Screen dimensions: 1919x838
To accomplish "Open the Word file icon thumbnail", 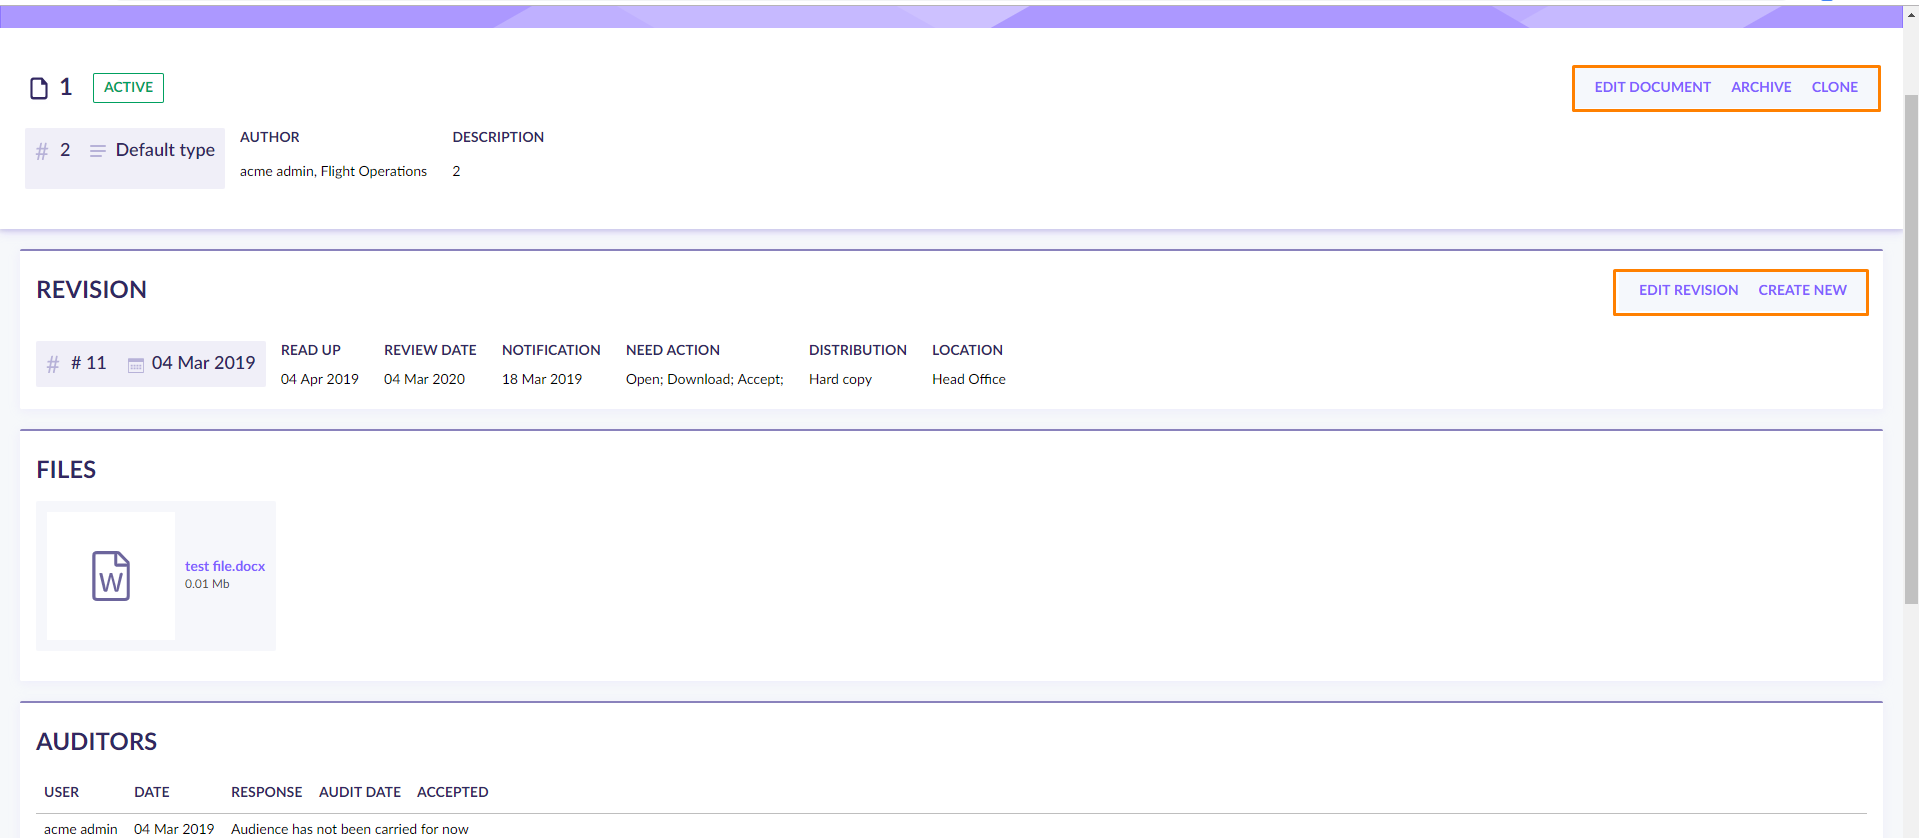I will tap(111, 576).
